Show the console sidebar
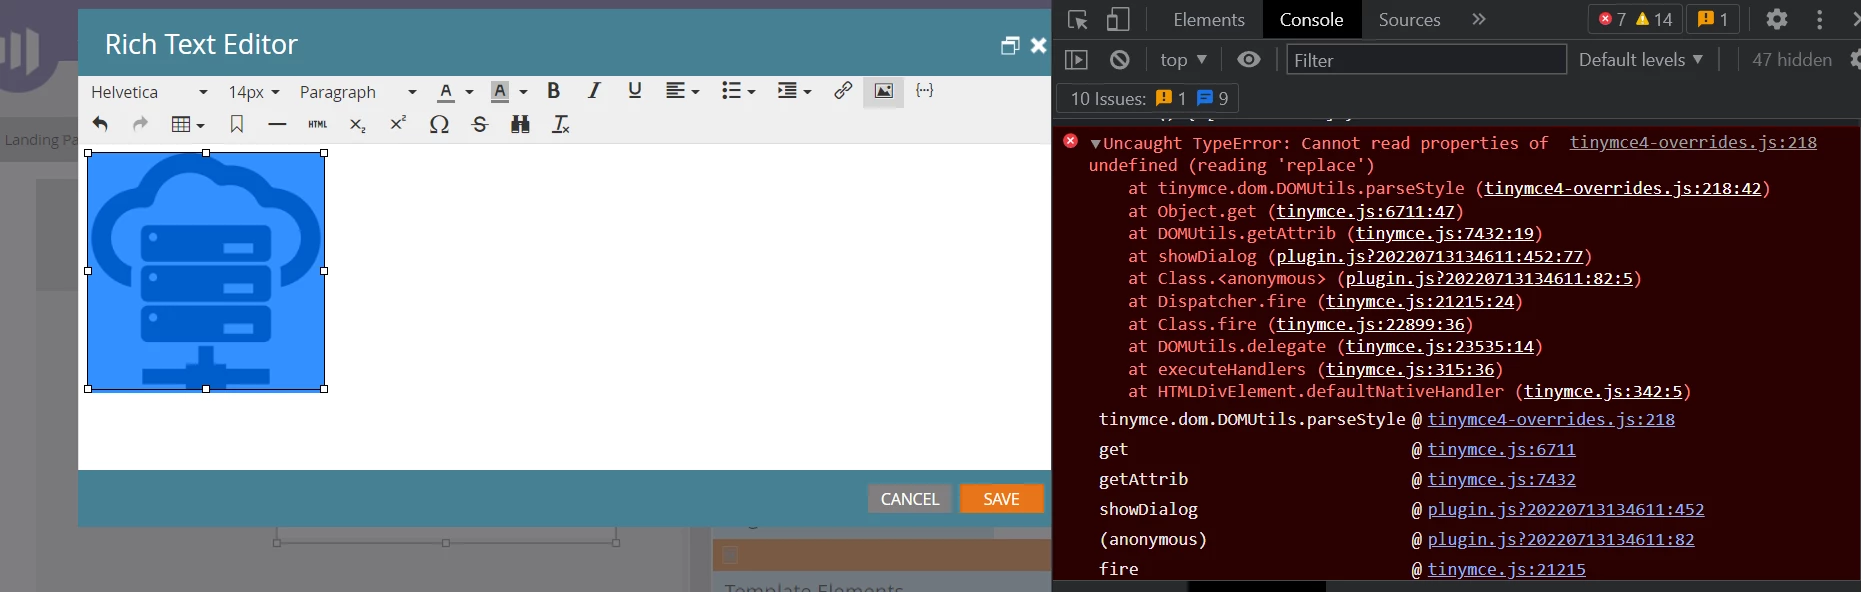The width and height of the screenshot is (1861, 592). click(x=1076, y=60)
